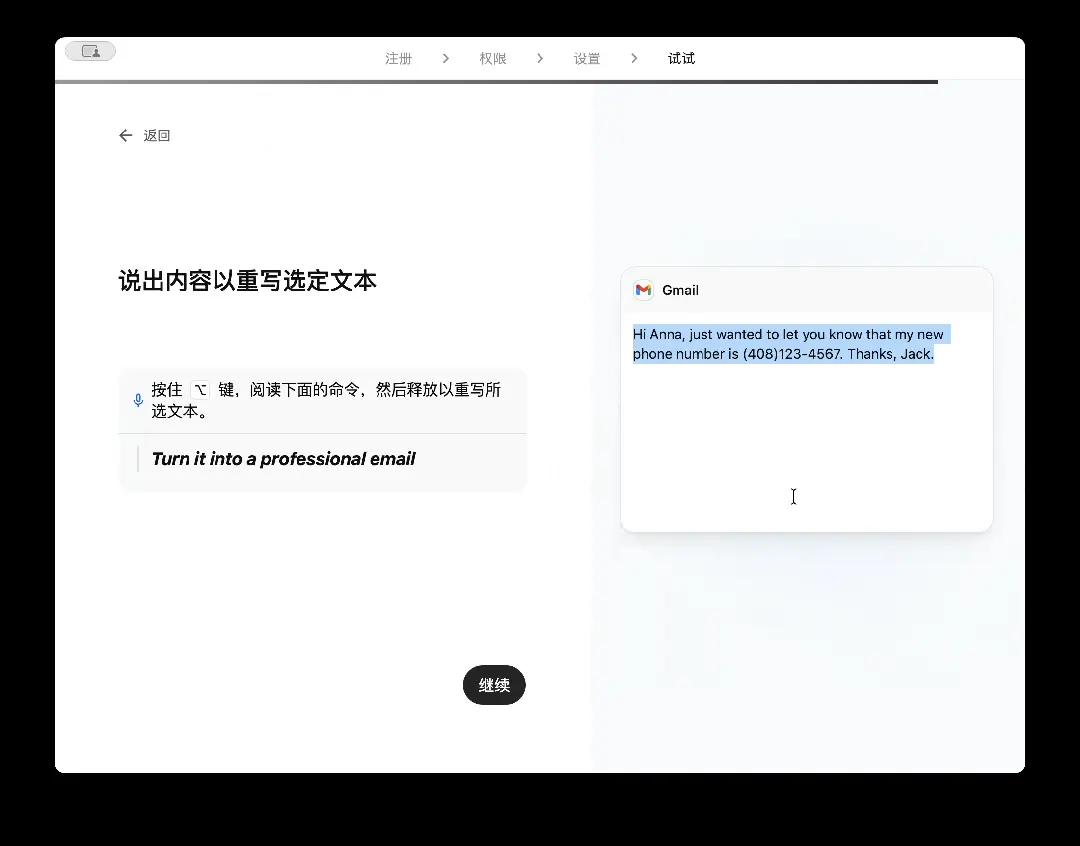Click the chevron between 权限 and 设置
Image resolution: width=1080 pixels, height=846 pixels.
(540, 58)
